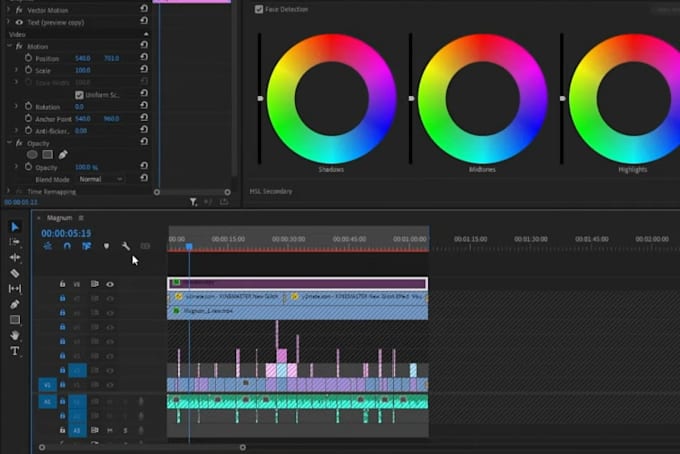Select the Slip tool
680x454 pixels.
tap(15, 288)
